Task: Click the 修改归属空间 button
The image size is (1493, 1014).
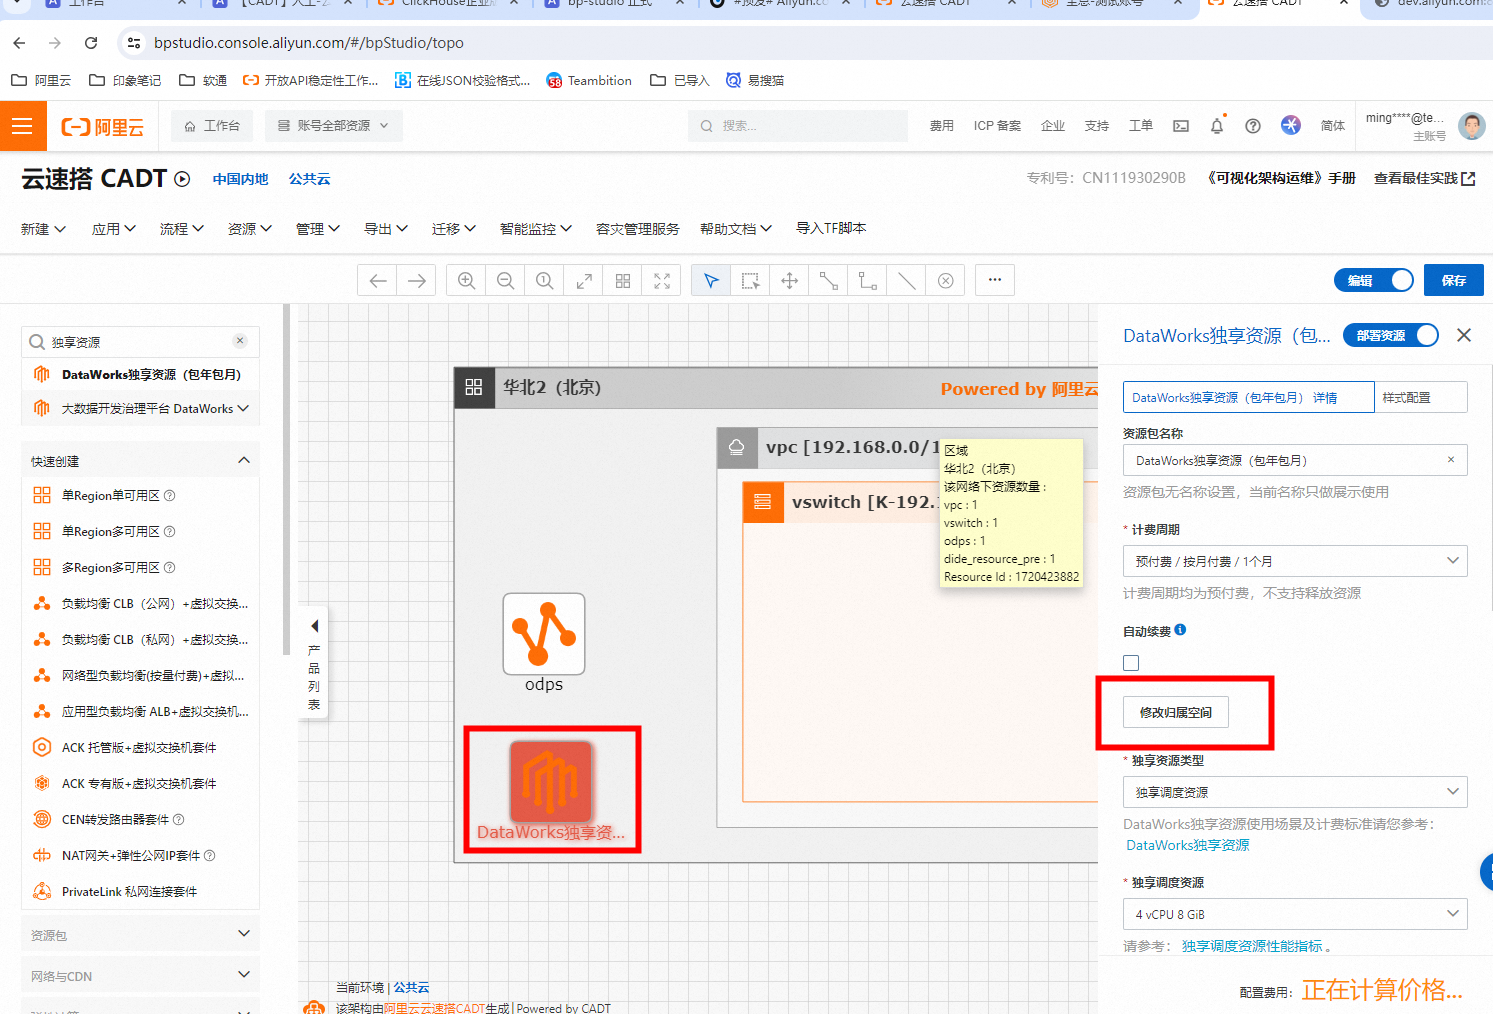Action: pos(1176,712)
